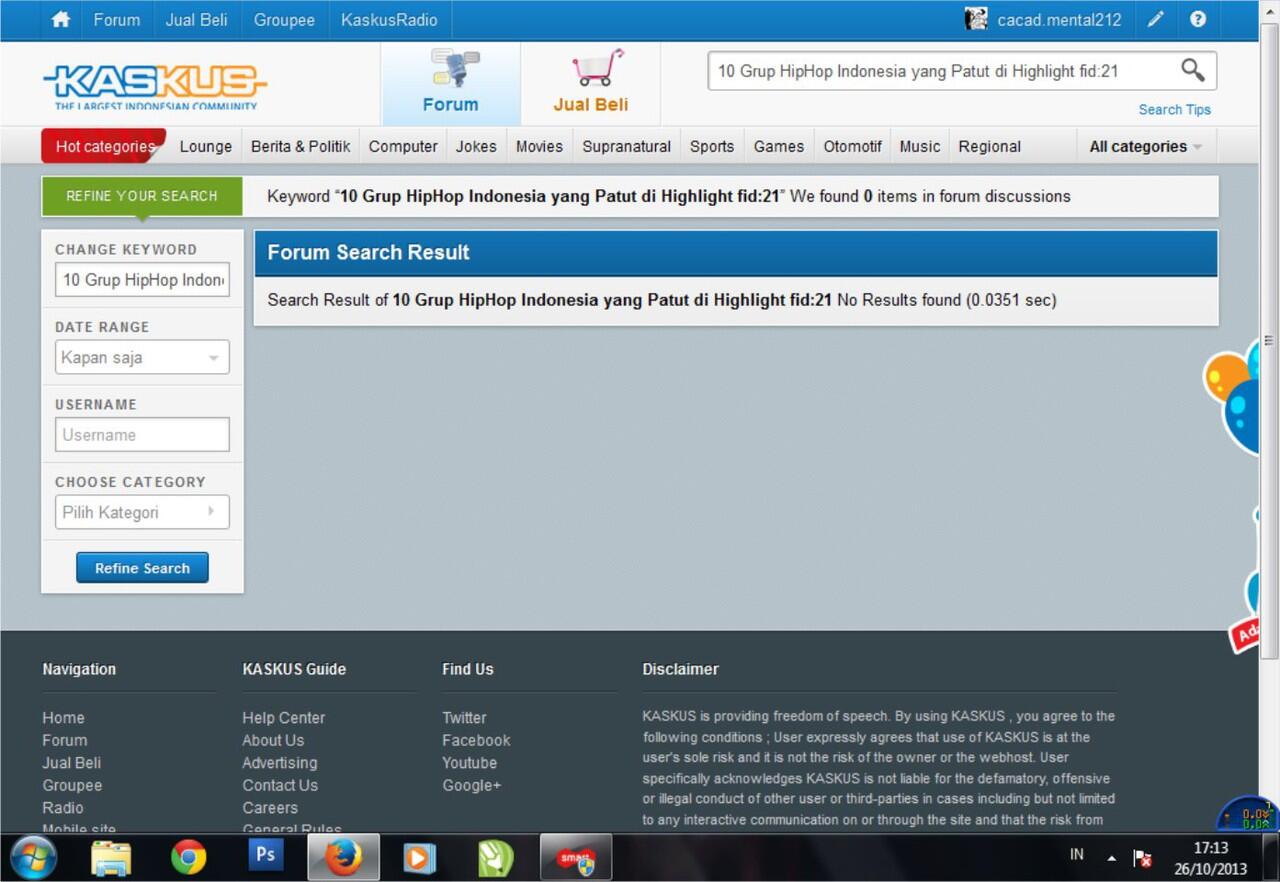Open the cacad.mental212 user menu

(x=1059, y=19)
